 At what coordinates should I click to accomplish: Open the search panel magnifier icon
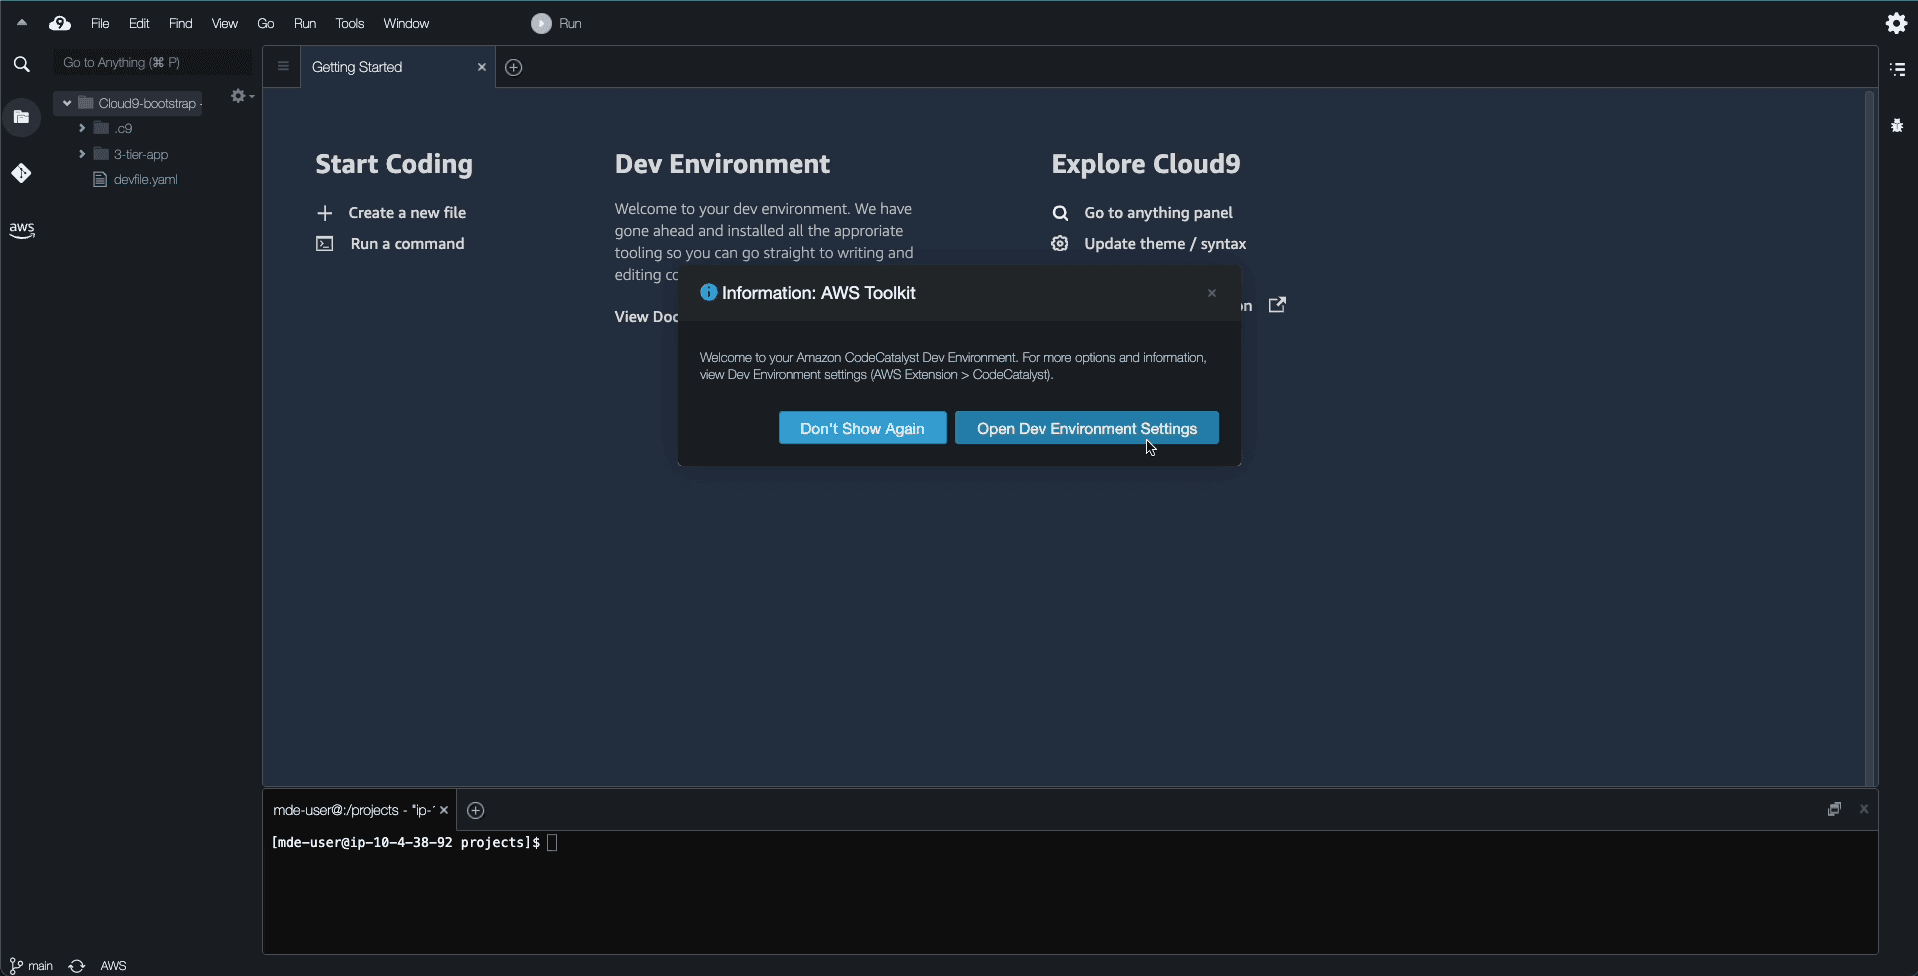[22, 65]
